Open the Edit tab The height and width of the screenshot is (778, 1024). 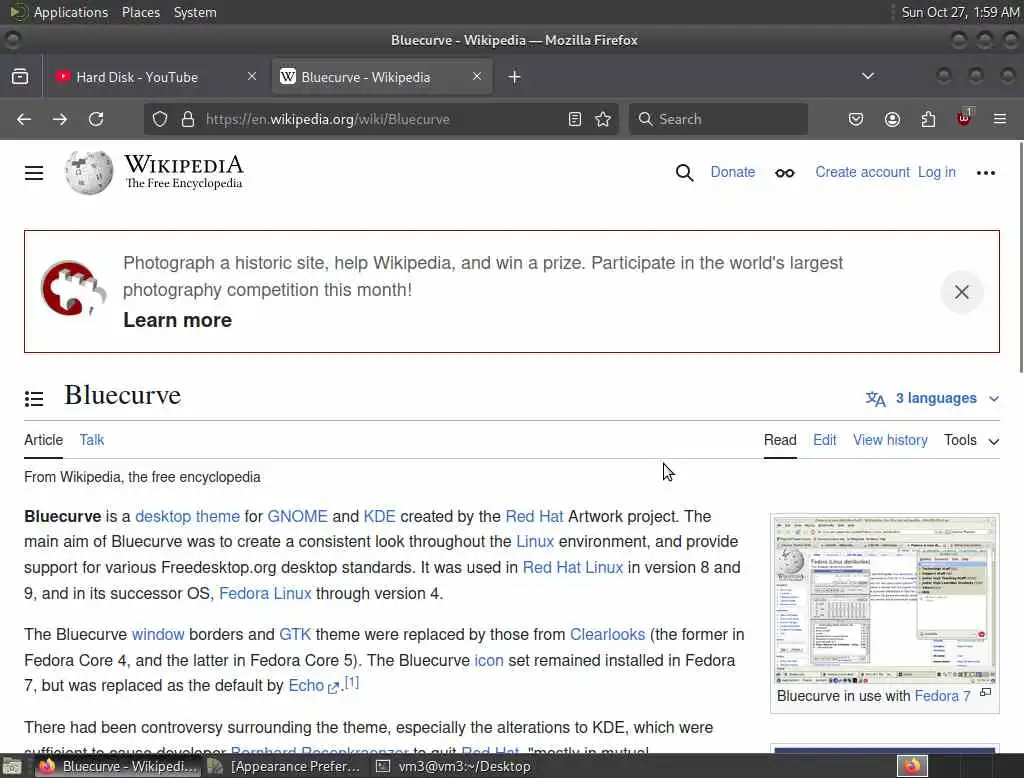825,440
